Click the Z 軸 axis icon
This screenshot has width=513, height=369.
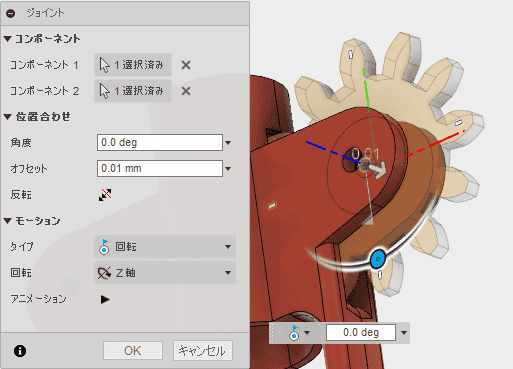(x=104, y=273)
